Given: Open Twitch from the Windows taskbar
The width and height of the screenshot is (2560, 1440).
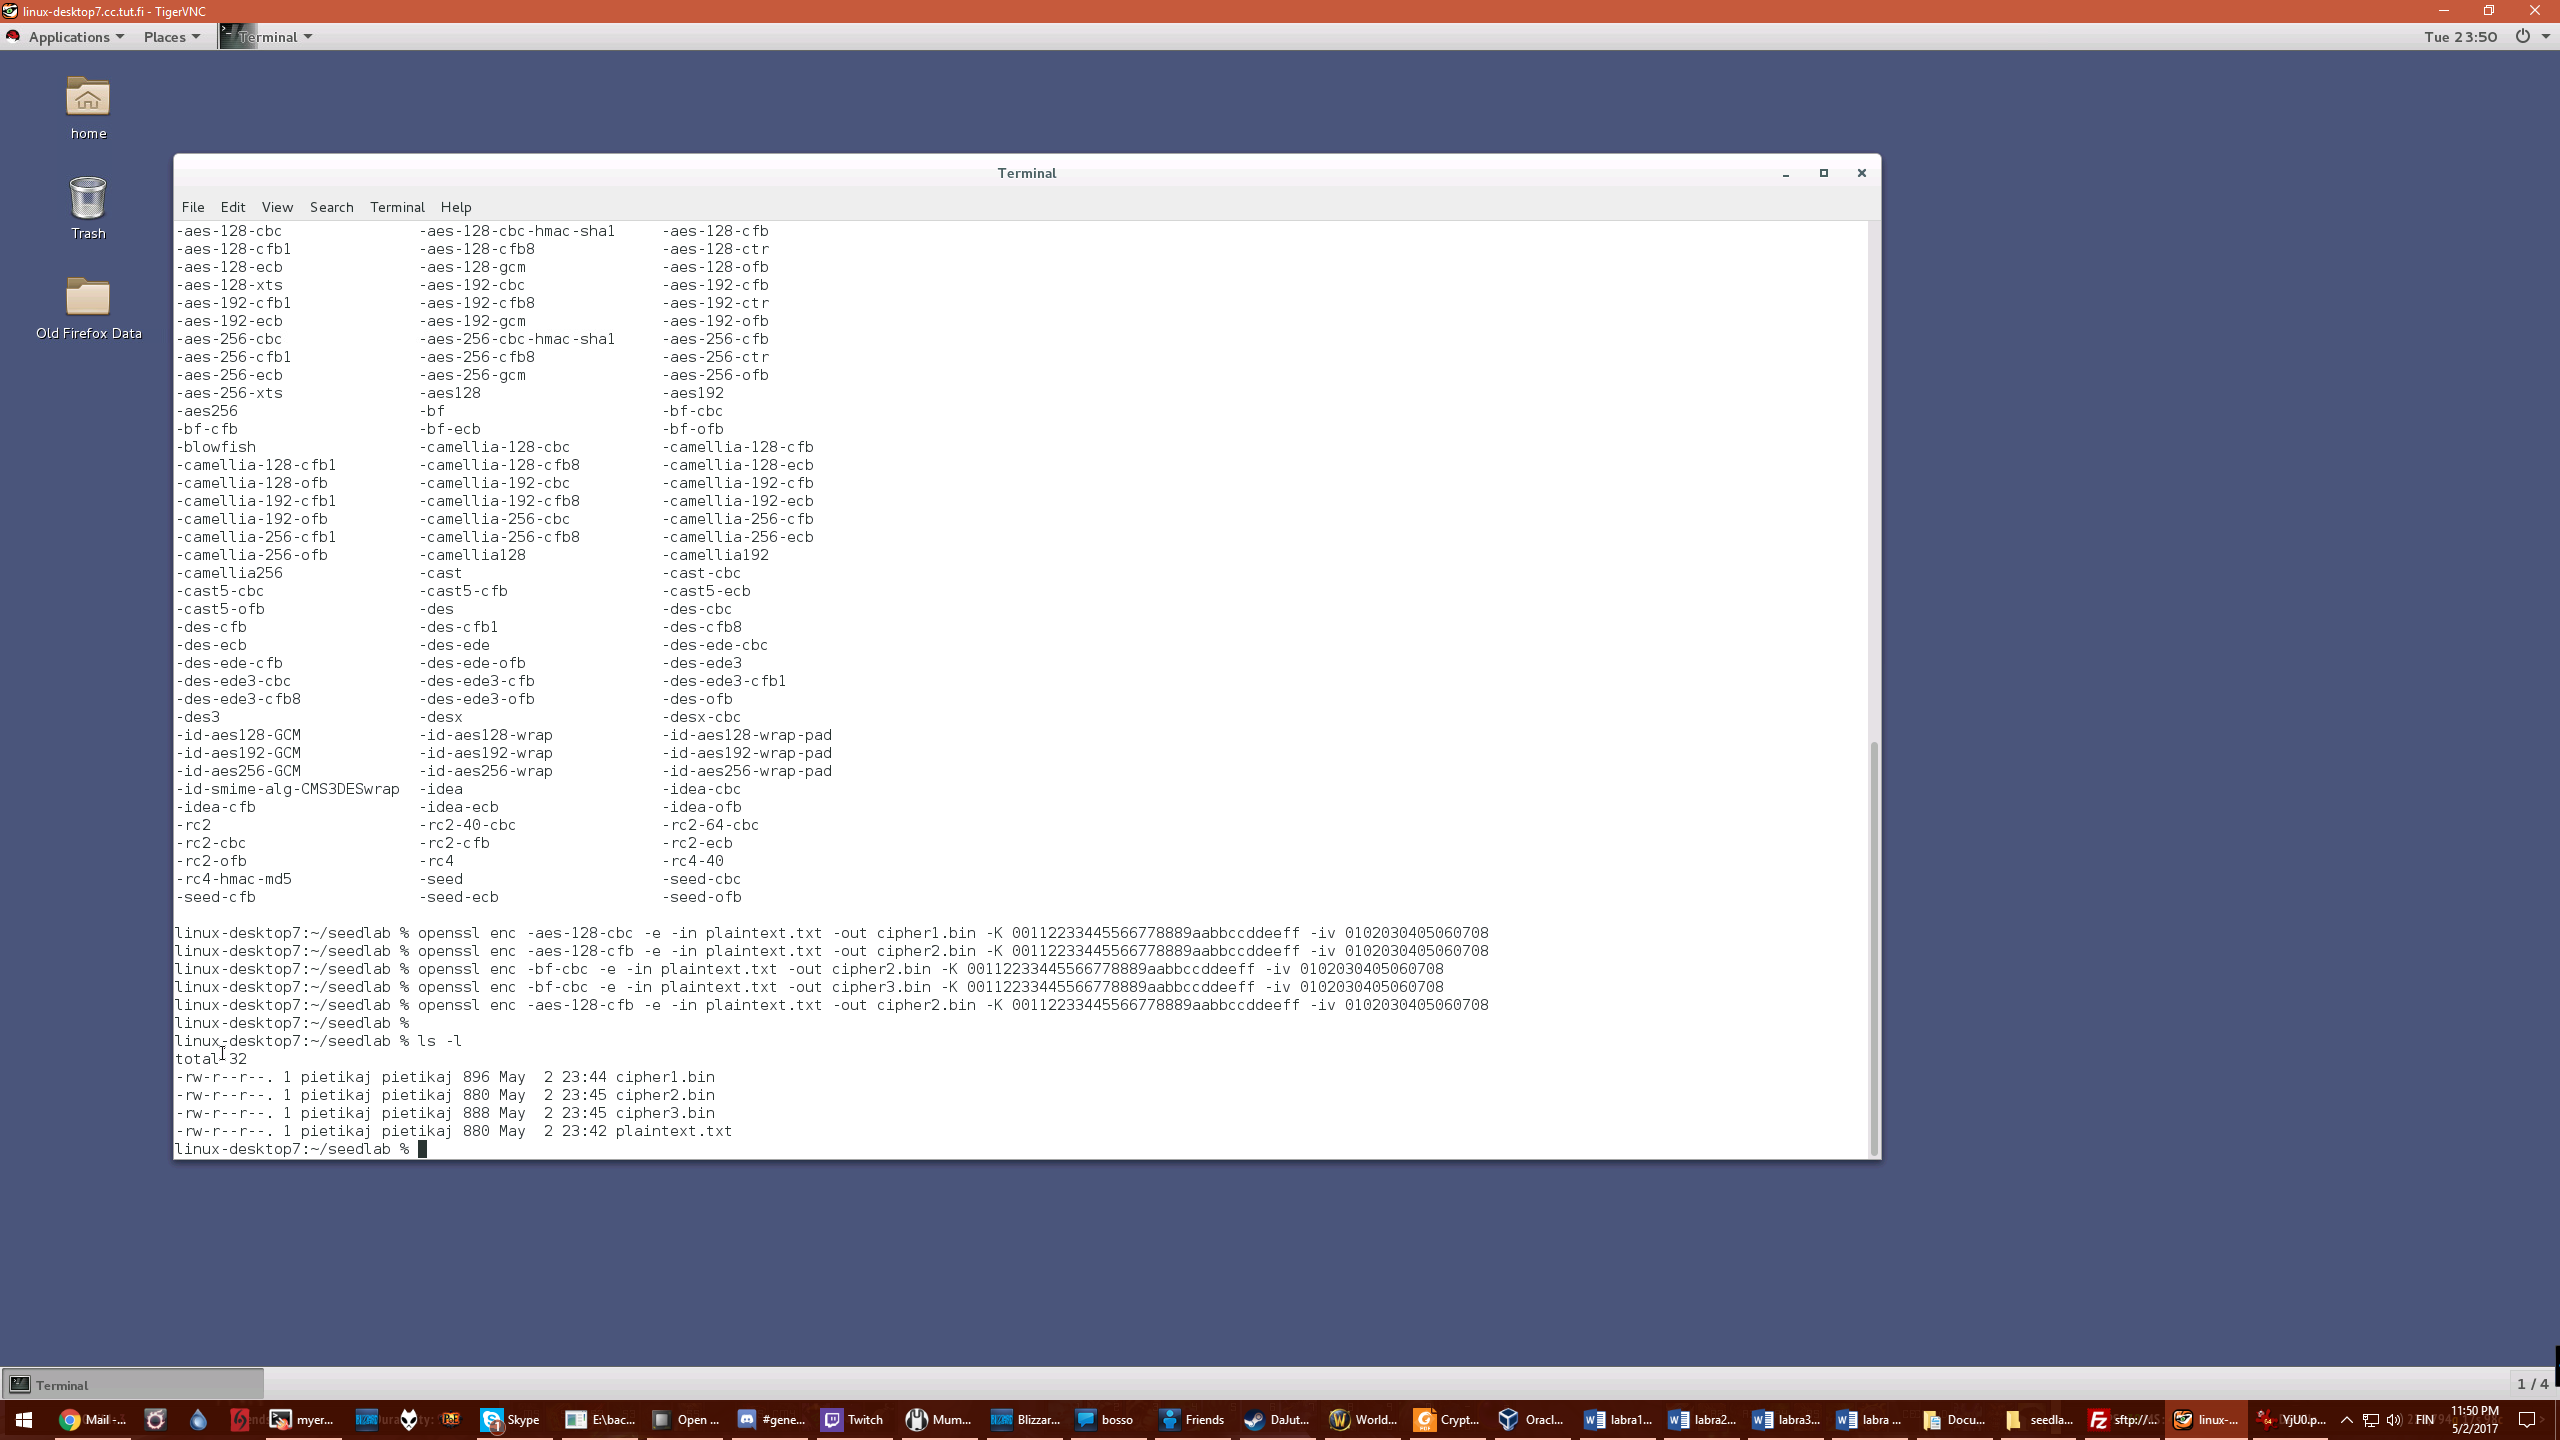Looking at the screenshot, I should pyautogui.click(x=853, y=1419).
